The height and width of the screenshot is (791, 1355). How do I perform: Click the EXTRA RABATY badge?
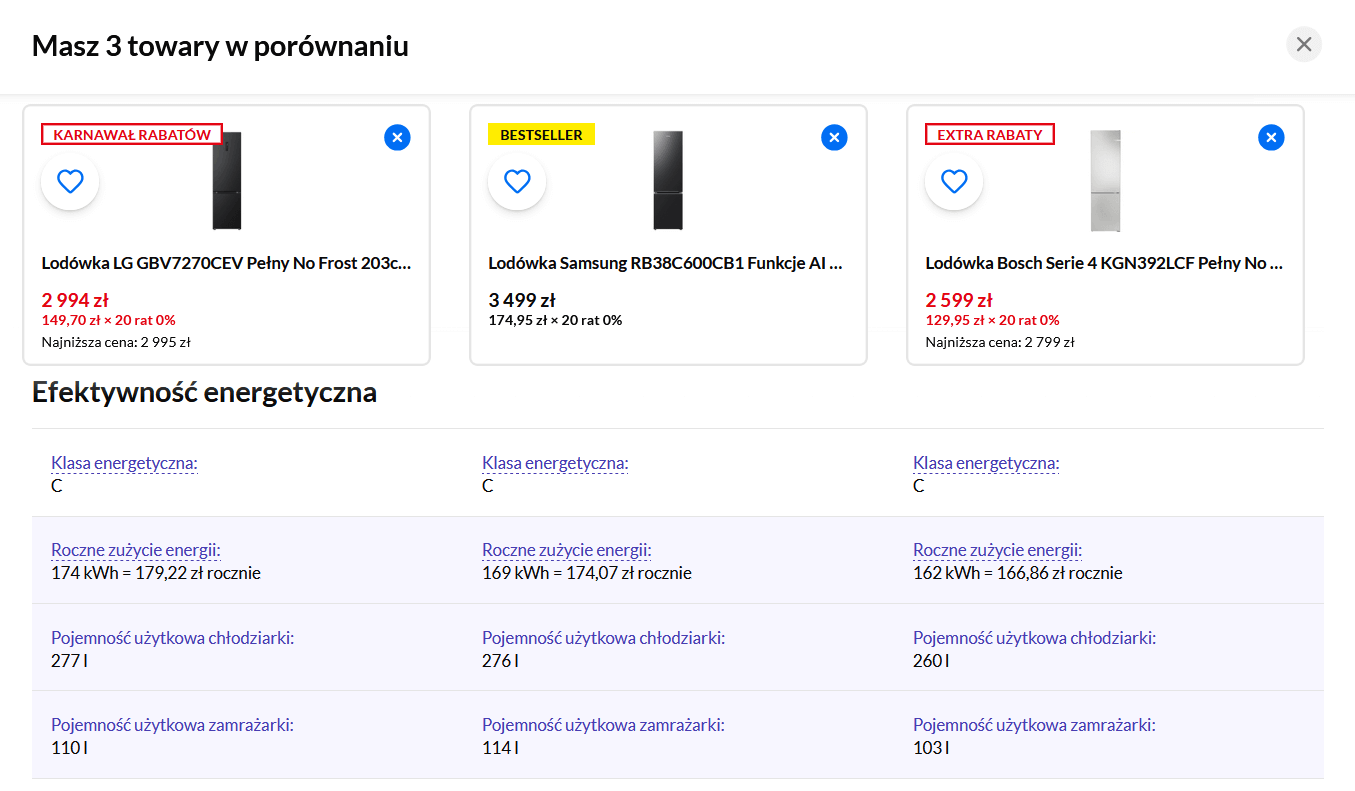(x=990, y=134)
